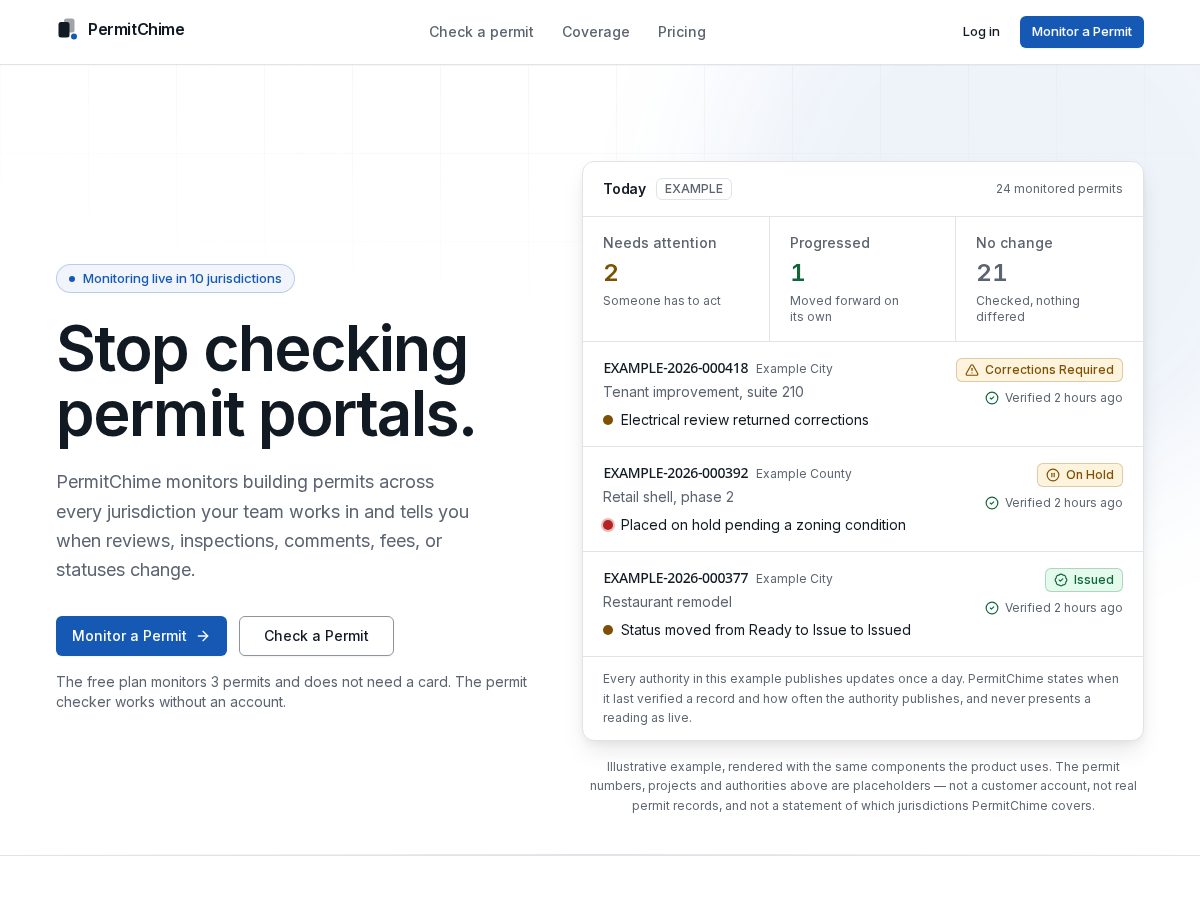Viewport: 1200px width, 900px height.
Task: Click Log in
Action: coord(981,32)
